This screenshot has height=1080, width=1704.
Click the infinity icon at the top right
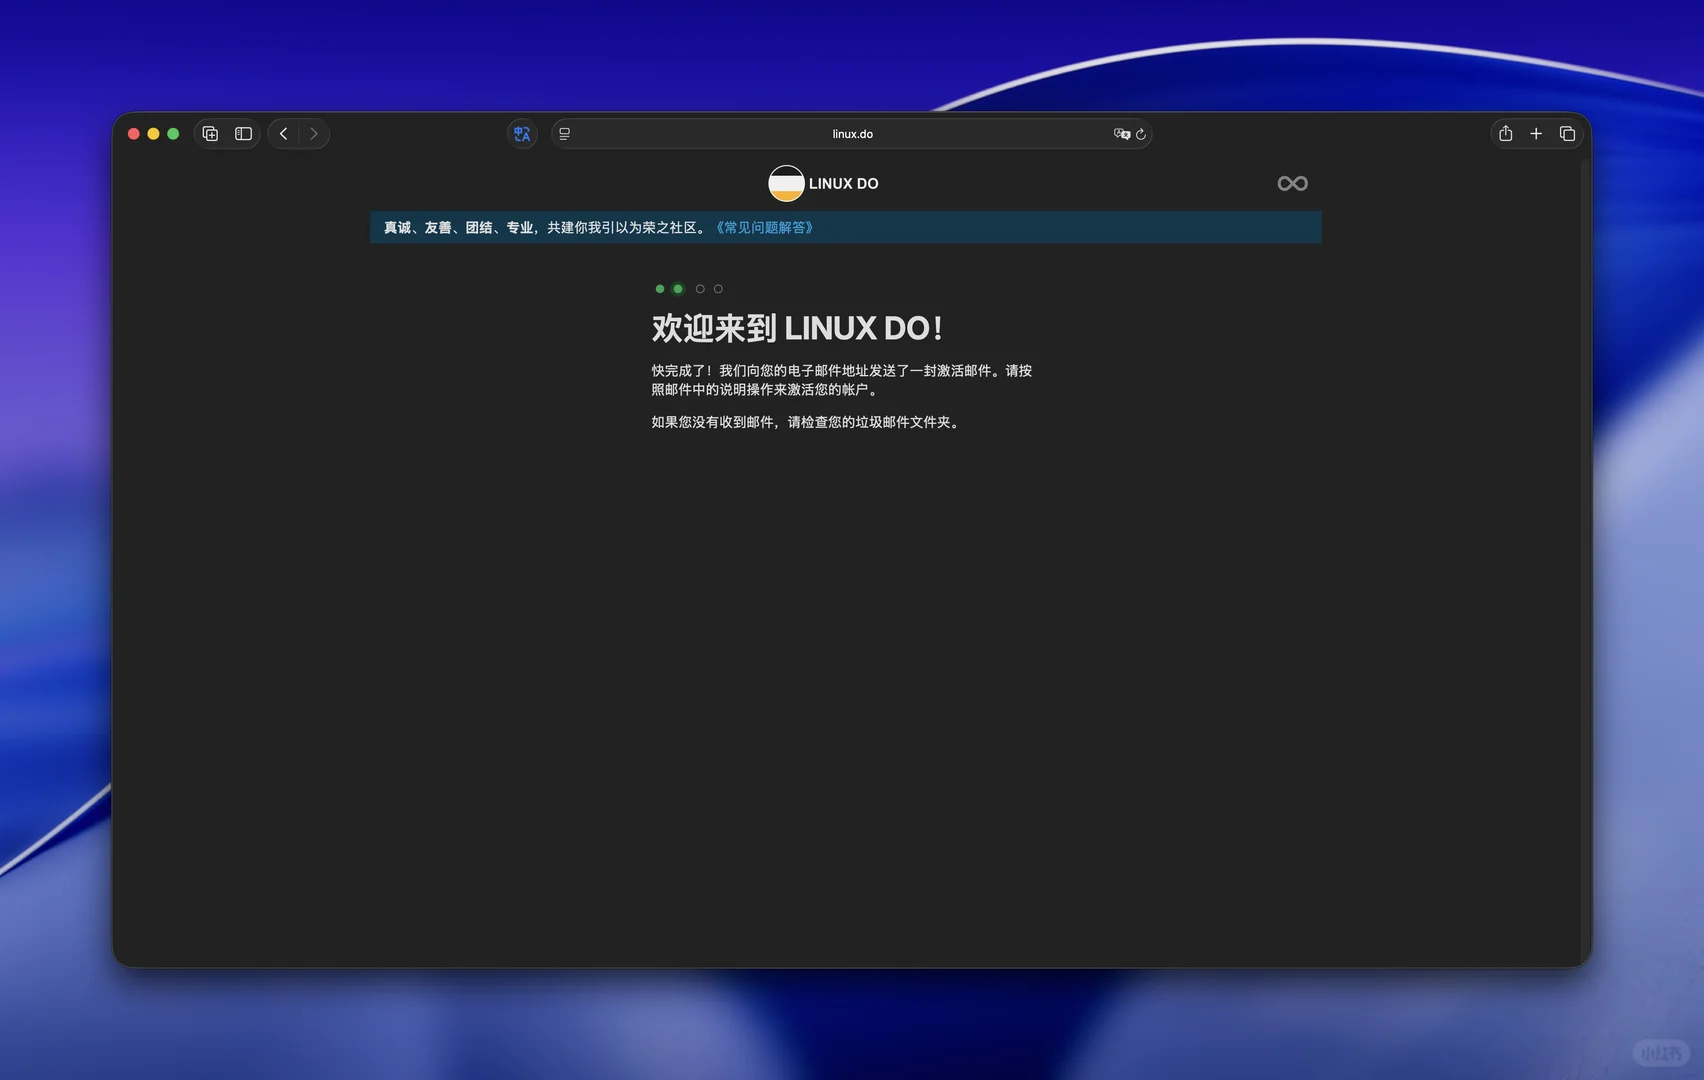pos(1292,183)
